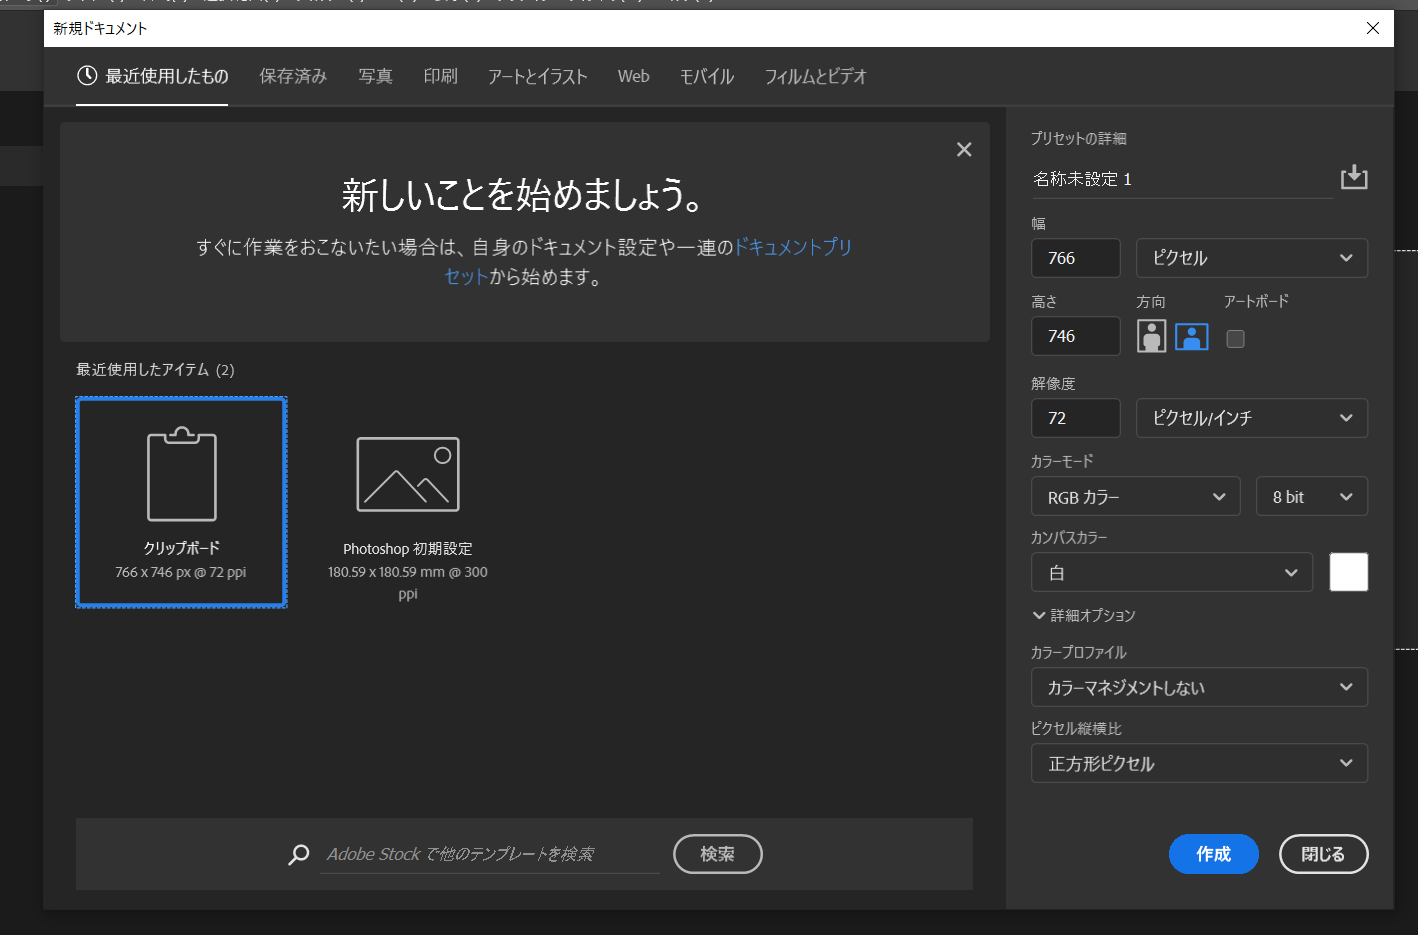This screenshot has width=1418, height=935.
Task: Click the ドキュメントプリセット link
Action: click(792, 247)
